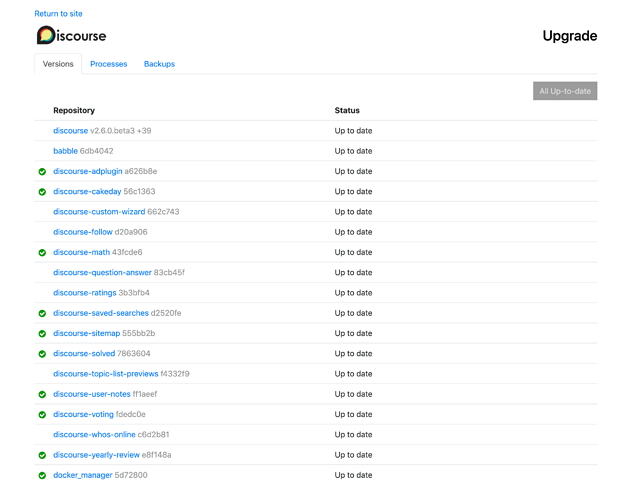
Task: Open the discourse-sitemap repository link
Action: (87, 333)
